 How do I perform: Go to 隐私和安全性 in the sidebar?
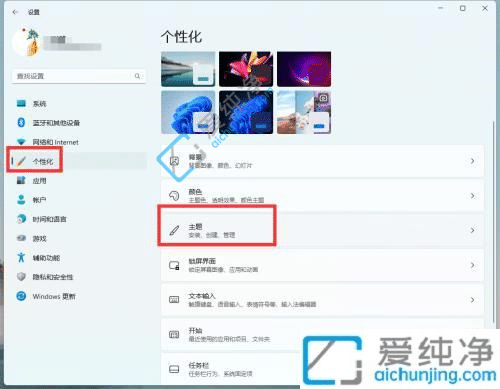[53, 277]
